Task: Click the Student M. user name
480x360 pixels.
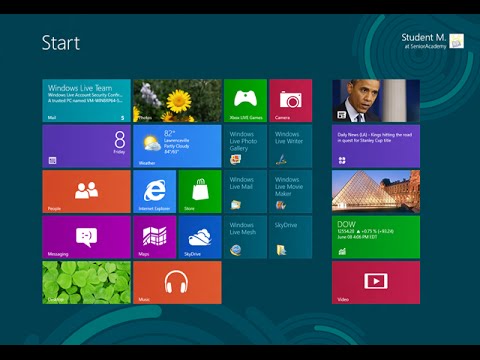Action: (x=423, y=37)
